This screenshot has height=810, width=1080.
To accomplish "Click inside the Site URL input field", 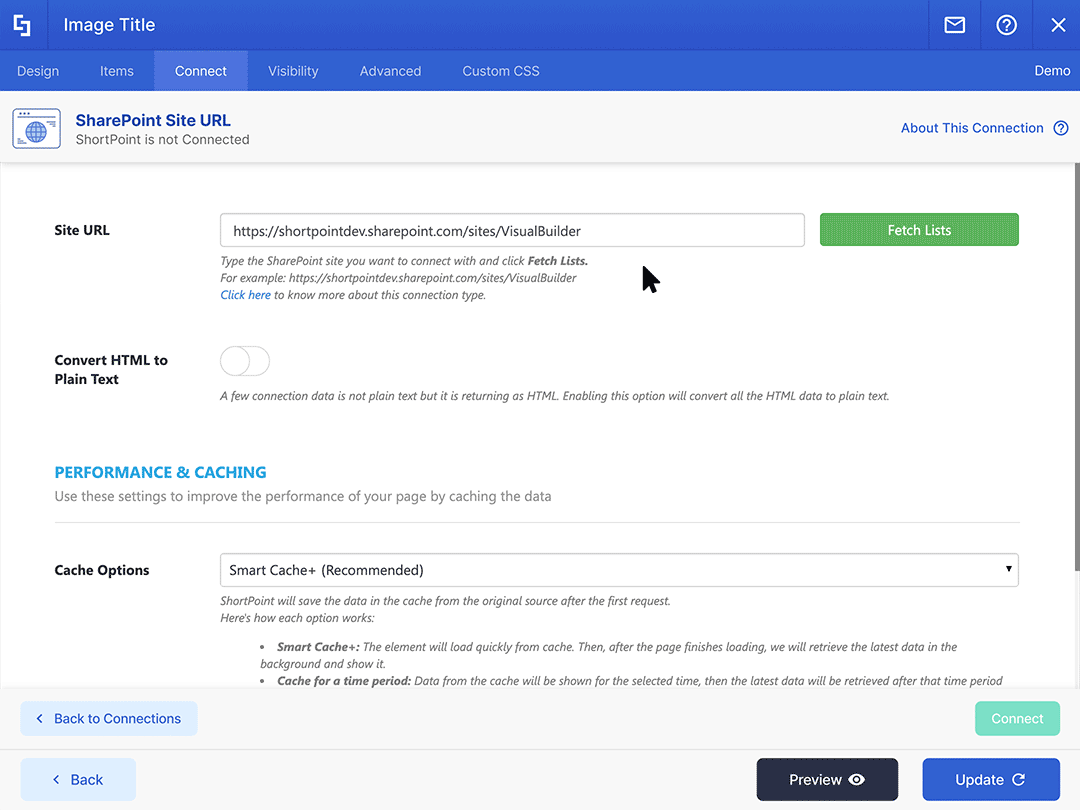I will (x=511, y=229).
